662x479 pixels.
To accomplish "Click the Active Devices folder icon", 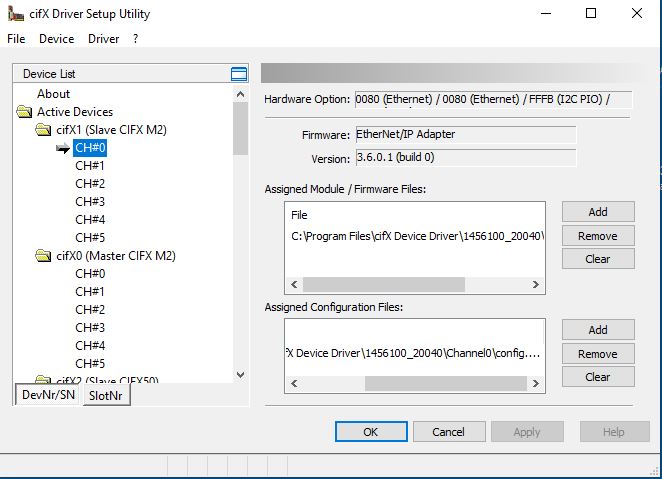I will (24, 112).
